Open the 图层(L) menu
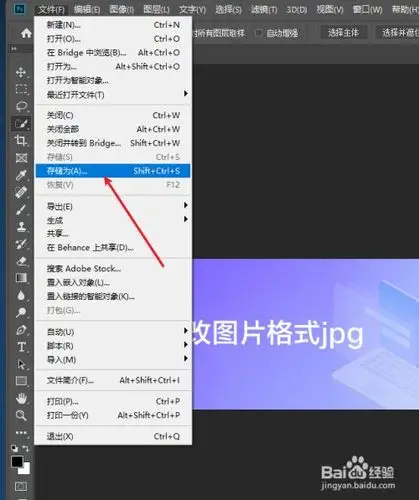Screen dimensions: 419x500 (x=156, y=10)
